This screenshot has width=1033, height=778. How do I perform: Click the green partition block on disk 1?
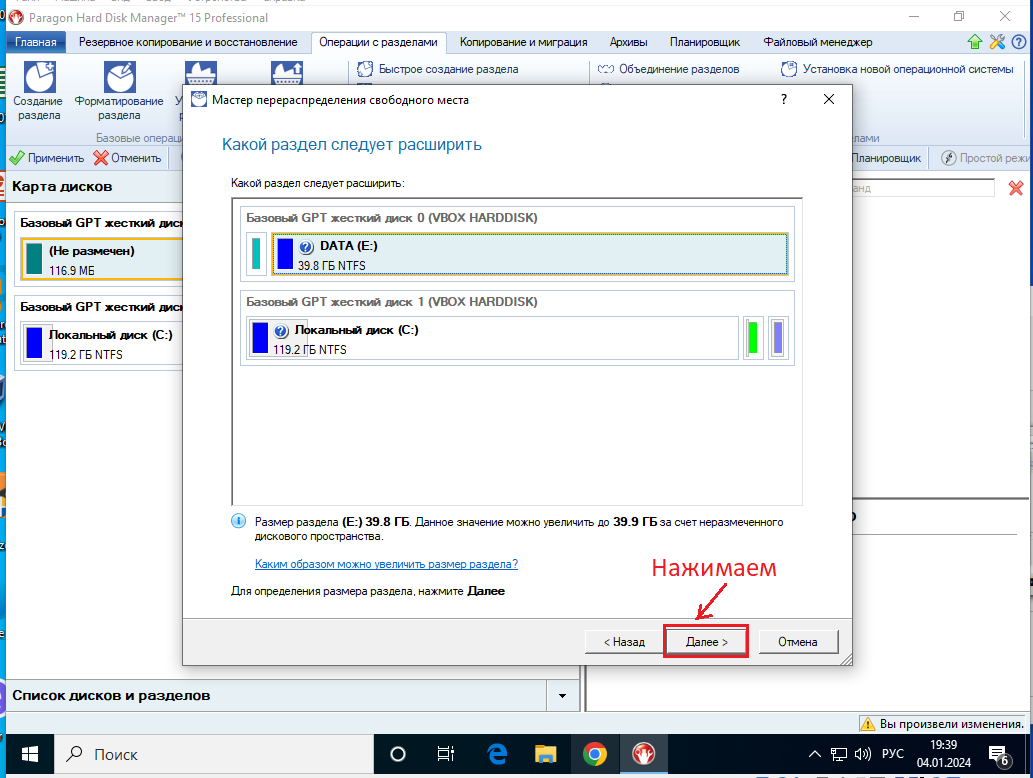(753, 338)
